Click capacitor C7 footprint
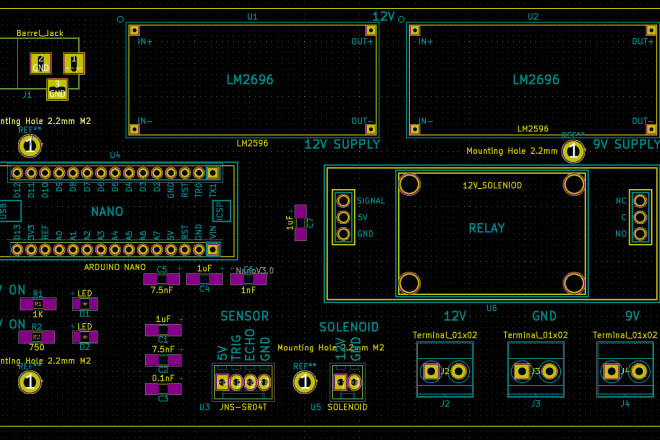This screenshot has width=660, height=440. point(301,222)
